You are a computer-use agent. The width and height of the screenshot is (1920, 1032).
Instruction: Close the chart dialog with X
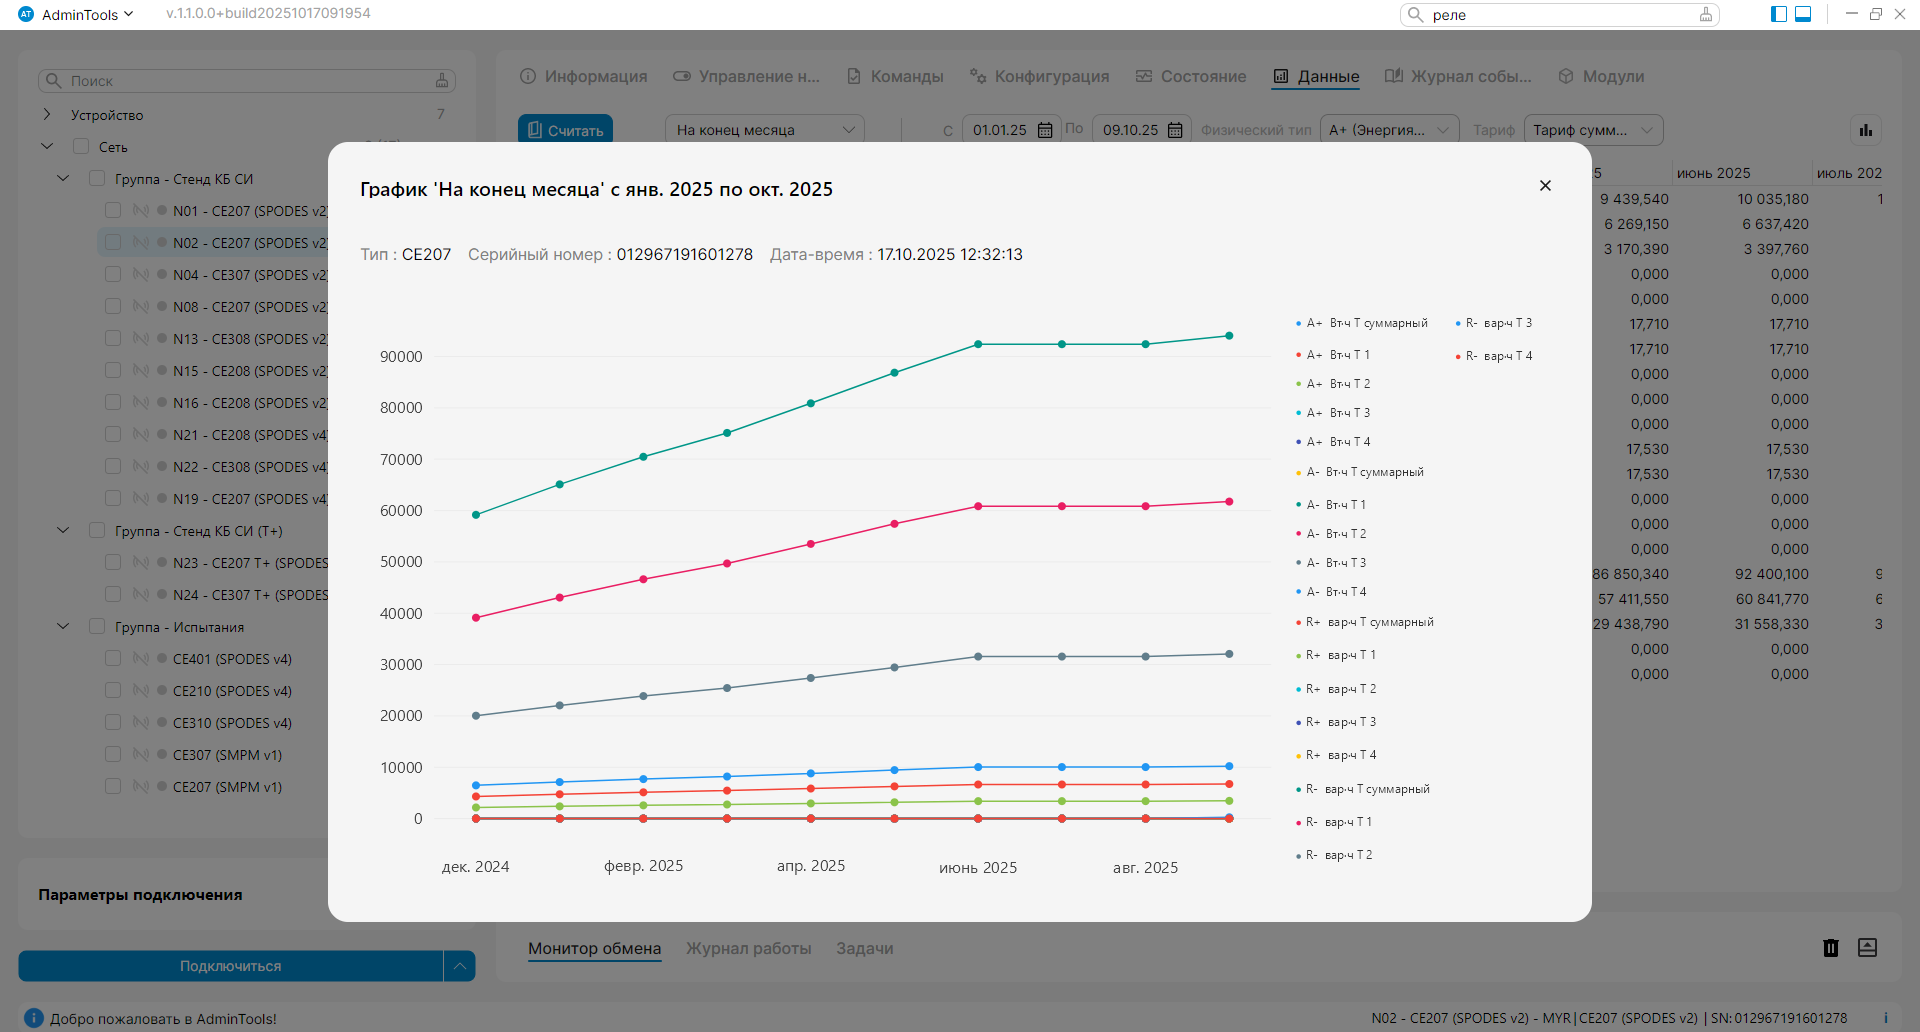click(x=1545, y=186)
